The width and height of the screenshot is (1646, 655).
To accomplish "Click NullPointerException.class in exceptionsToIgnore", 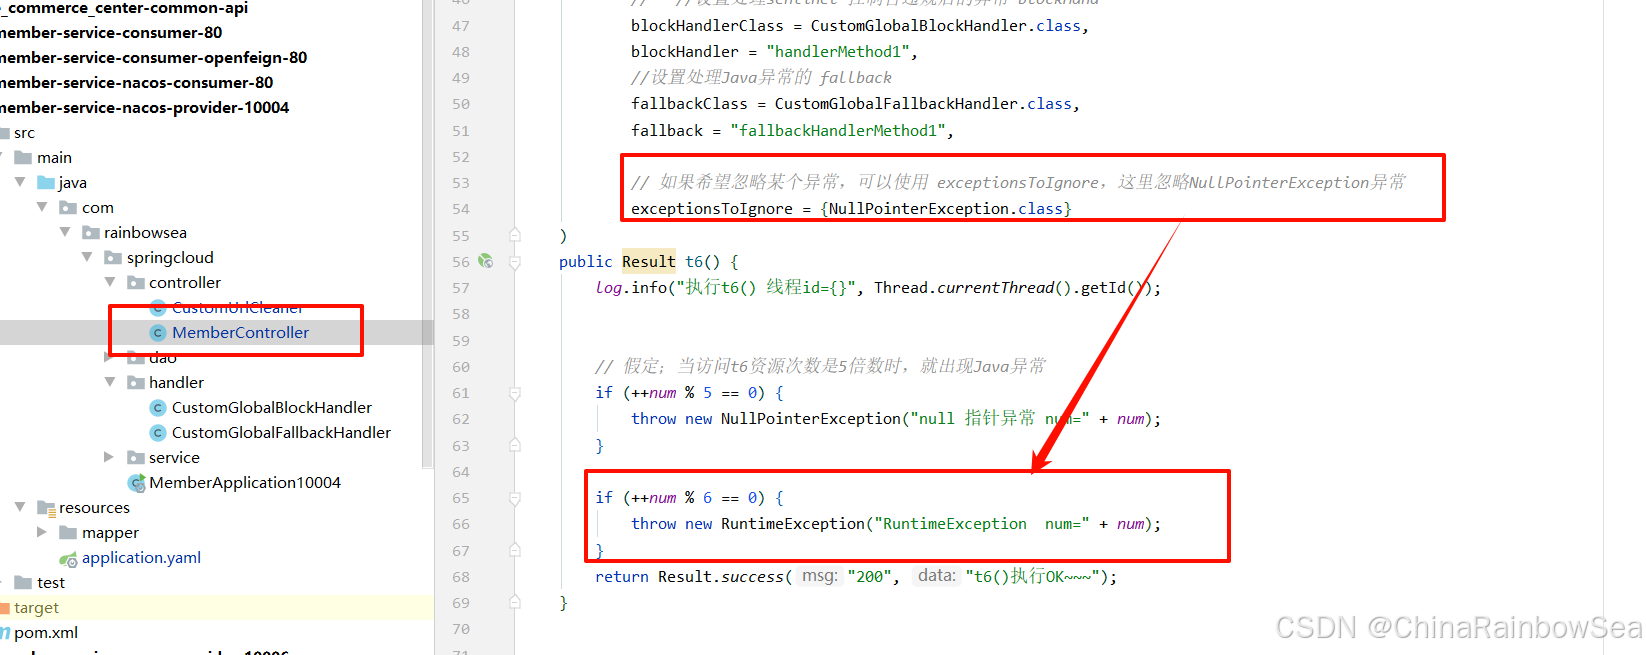I will click(x=945, y=208).
